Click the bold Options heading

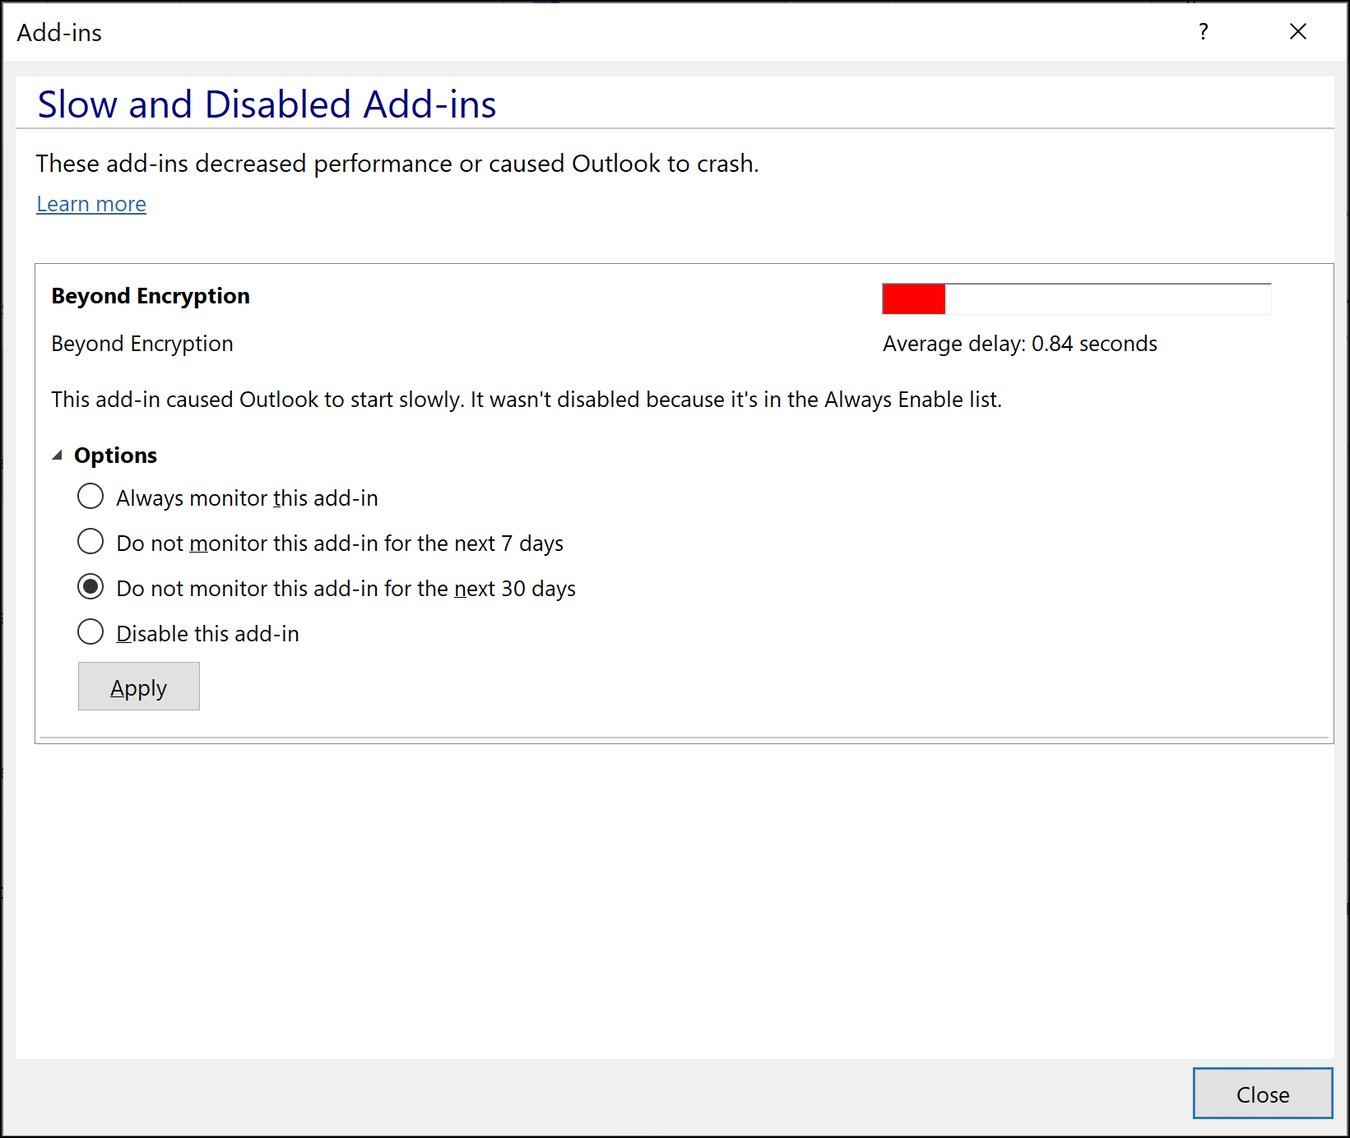click(x=115, y=455)
